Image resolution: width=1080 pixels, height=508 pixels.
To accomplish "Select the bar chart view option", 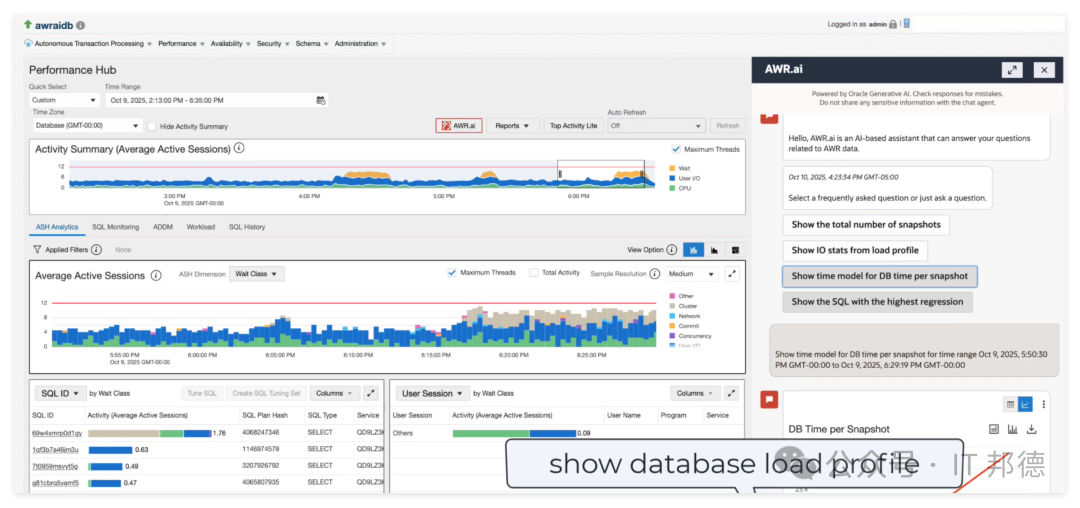I will (x=694, y=250).
